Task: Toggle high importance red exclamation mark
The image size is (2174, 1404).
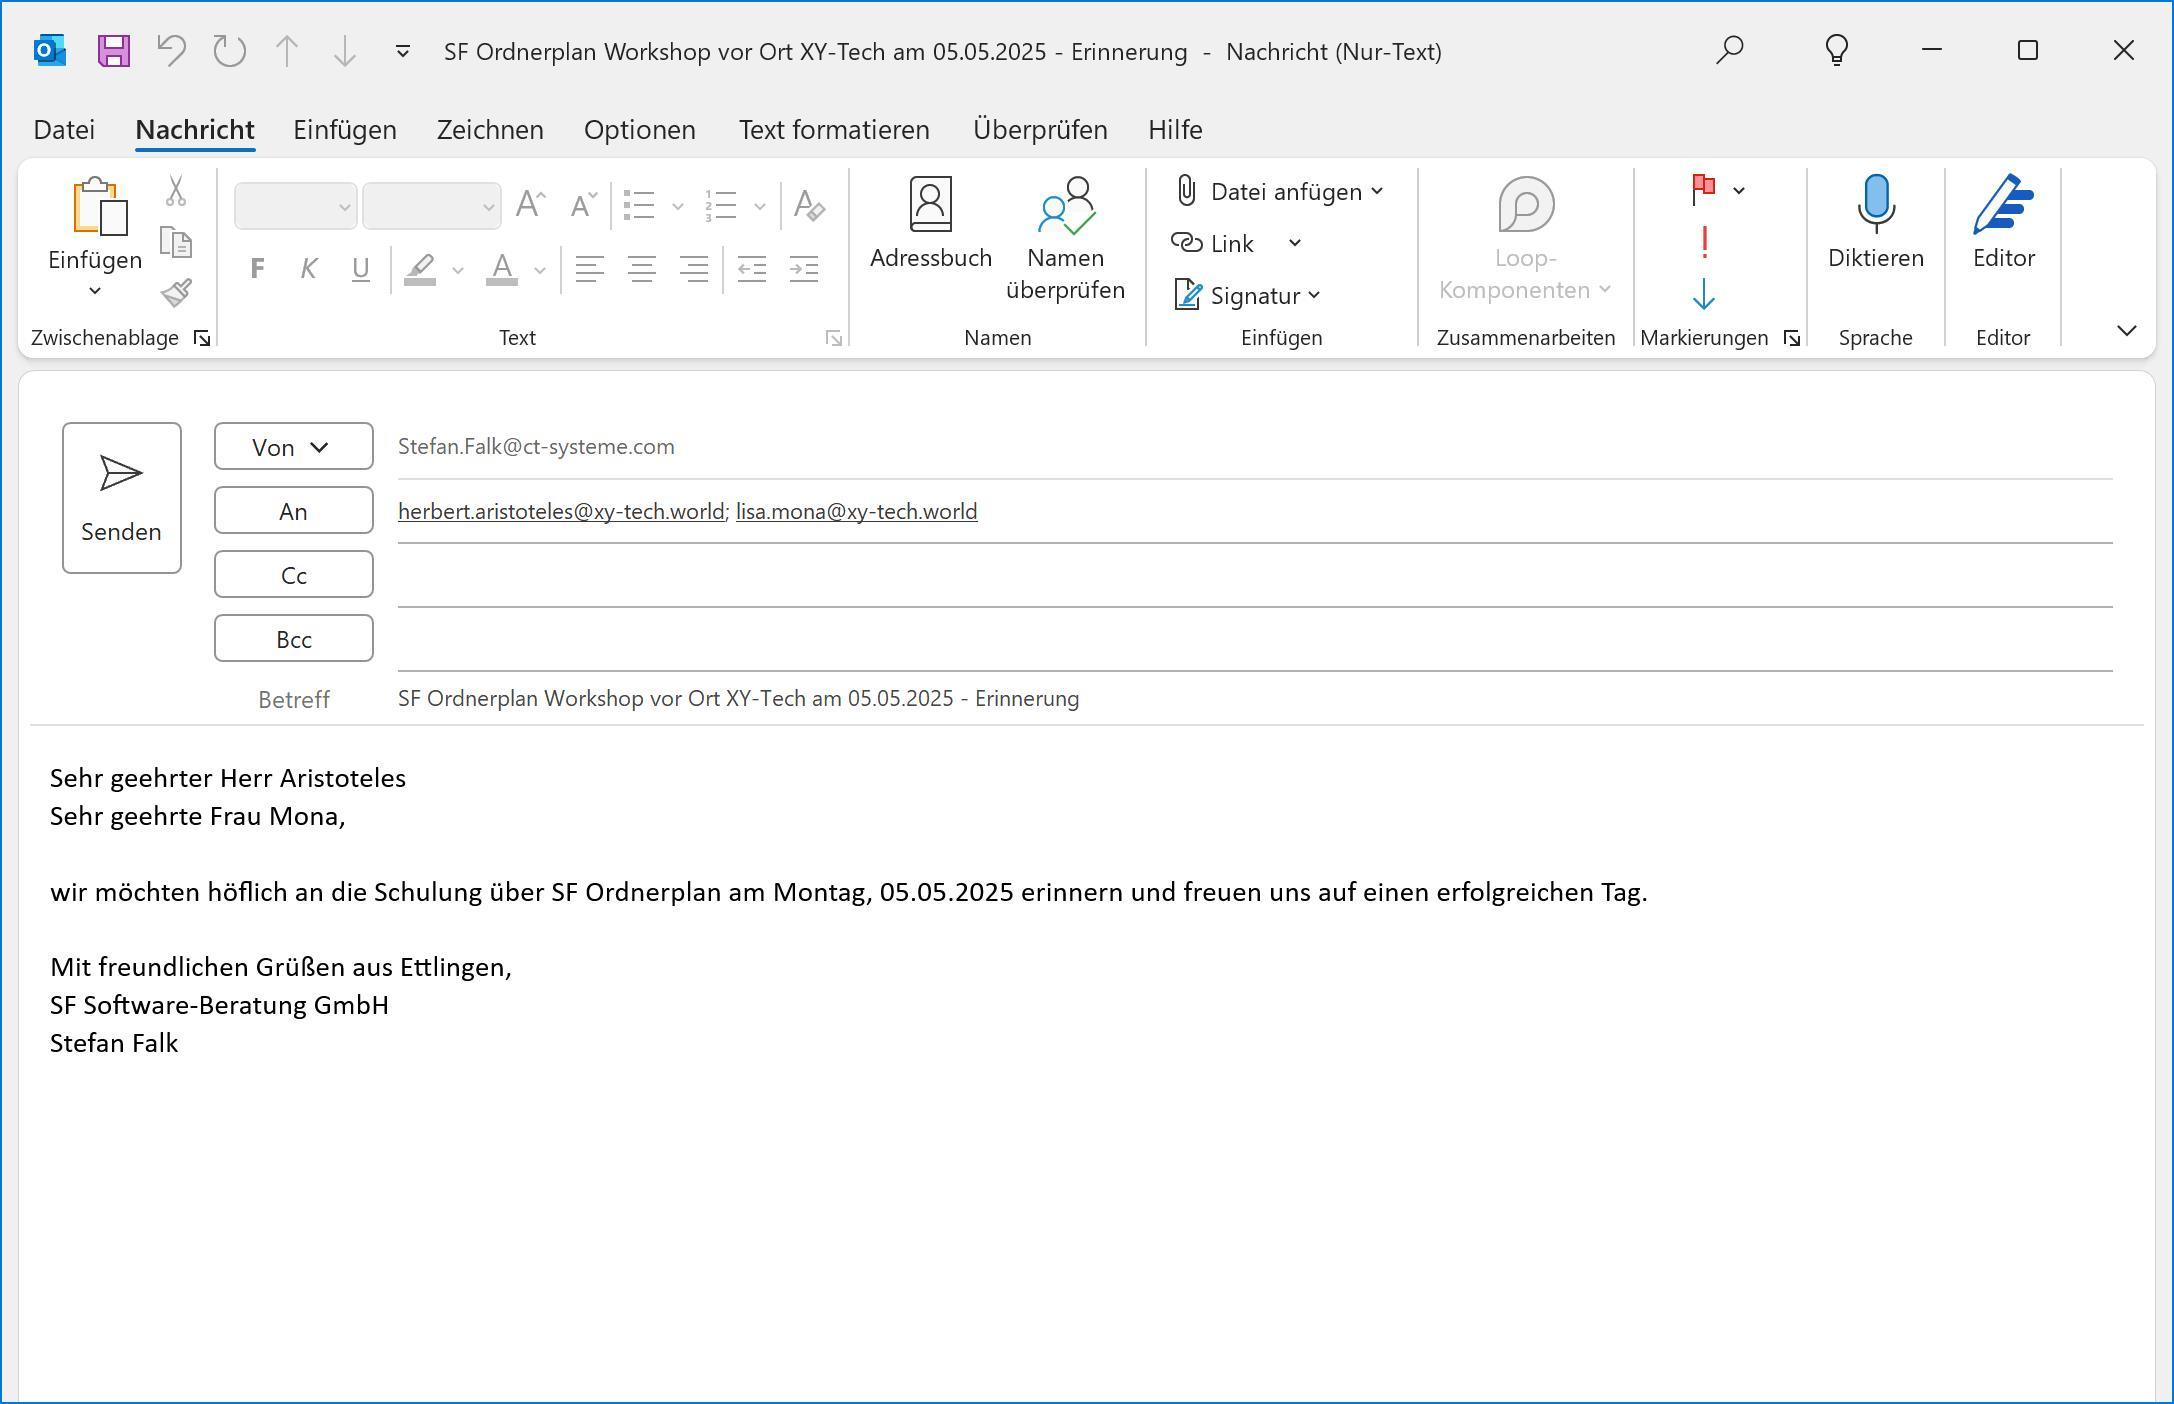Action: click(x=1704, y=242)
